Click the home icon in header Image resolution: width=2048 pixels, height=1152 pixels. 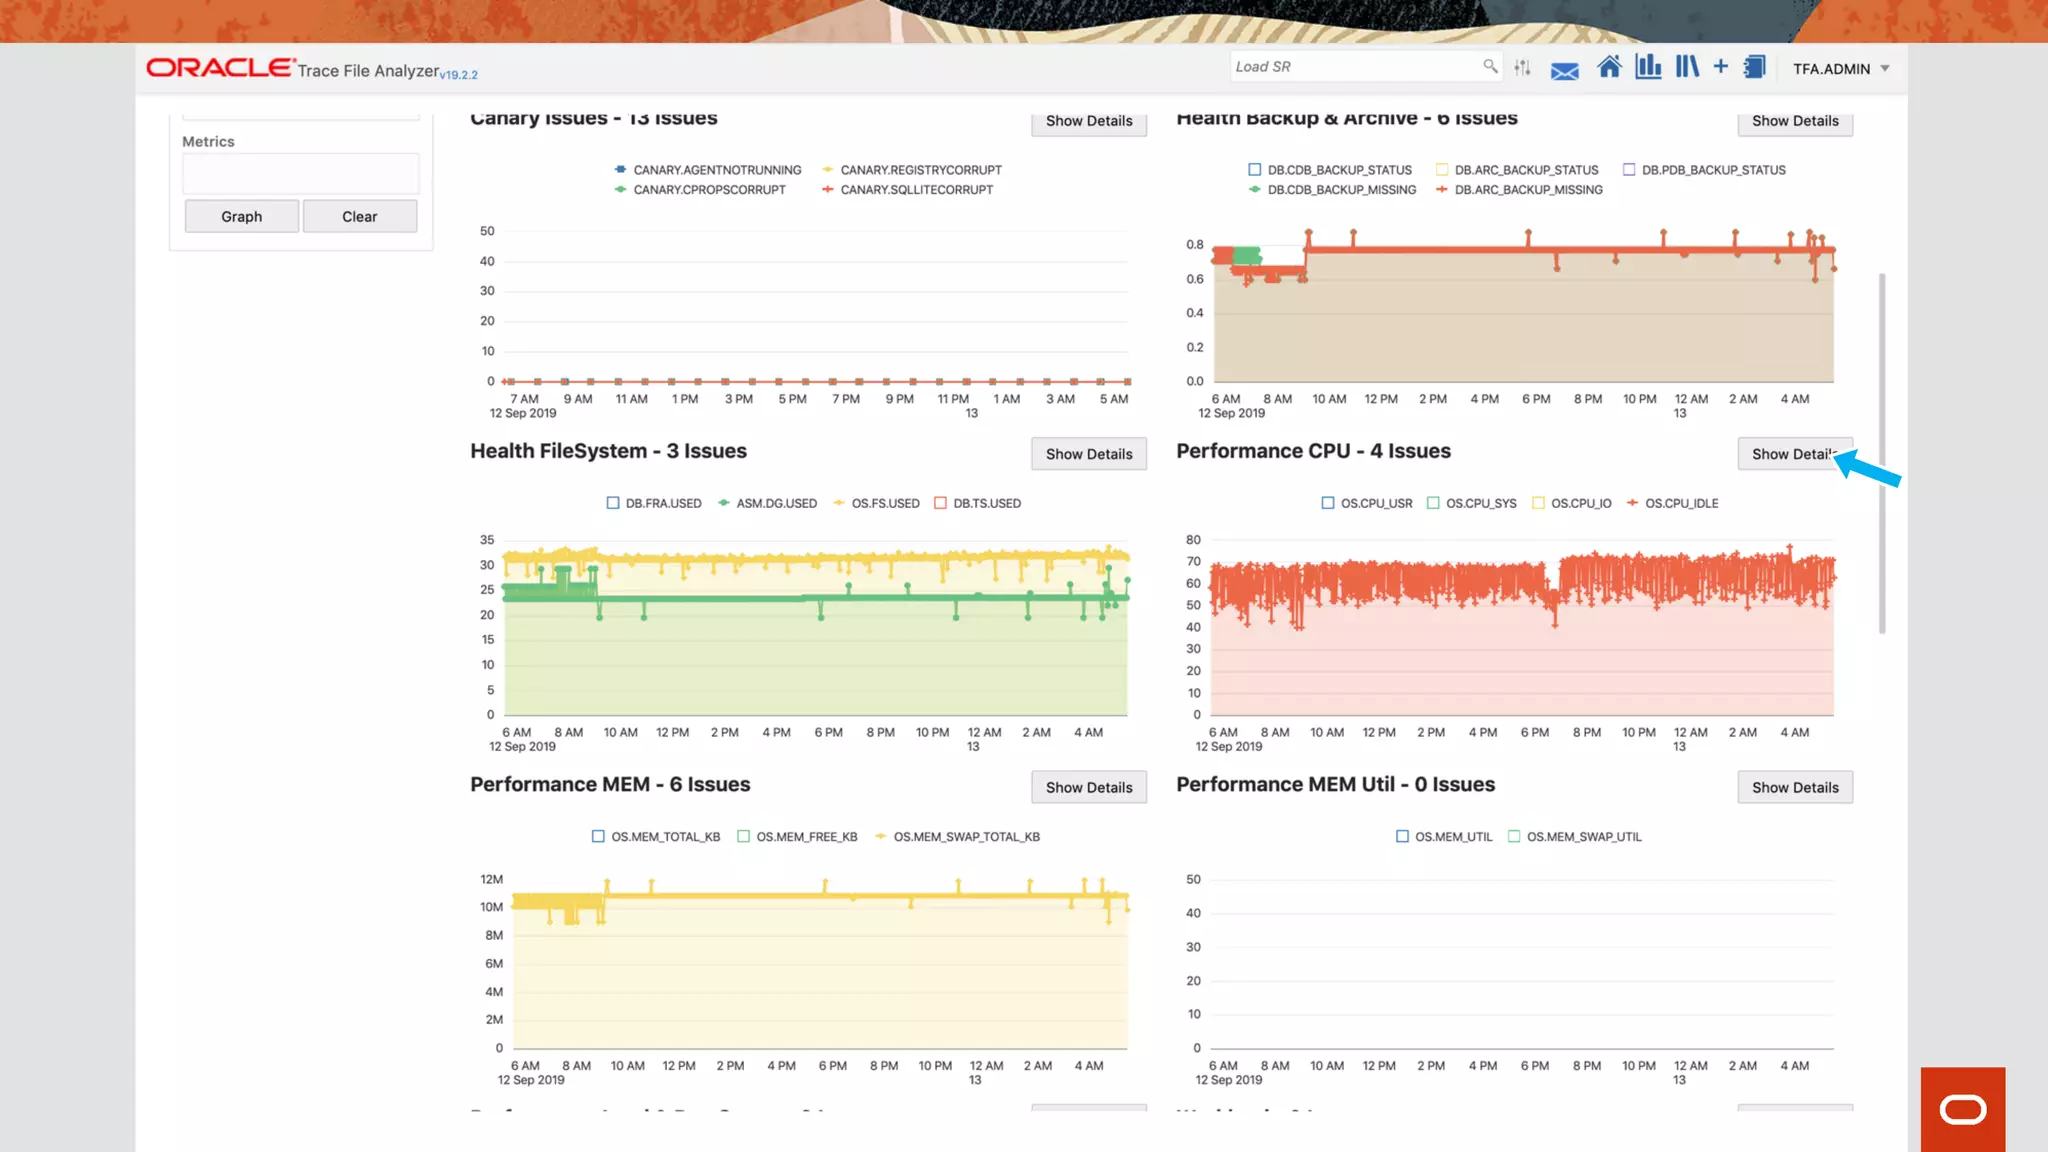1609,67
